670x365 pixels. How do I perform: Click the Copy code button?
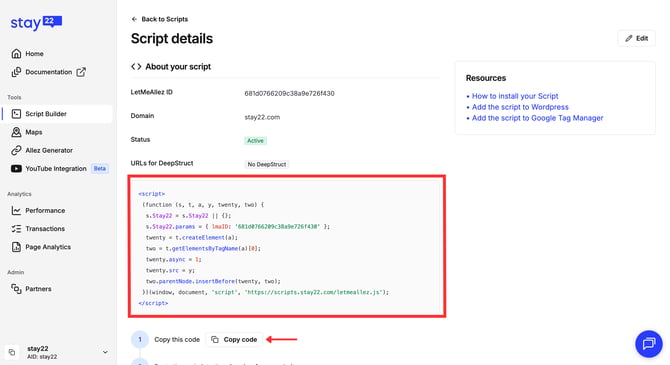click(234, 339)
